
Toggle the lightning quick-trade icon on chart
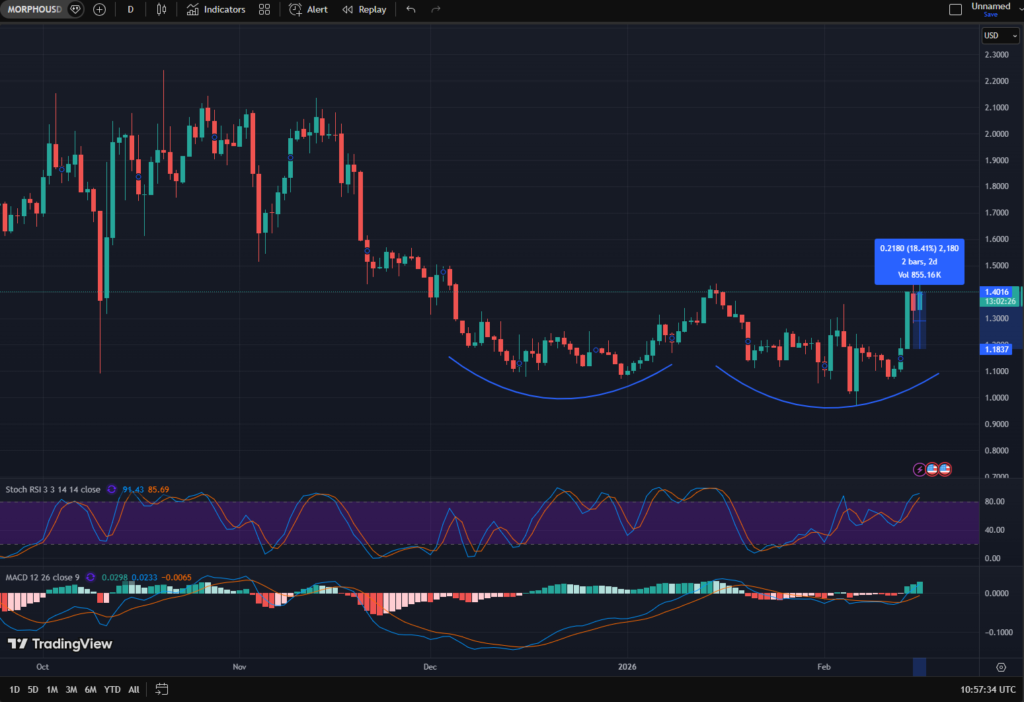point(919,469)
